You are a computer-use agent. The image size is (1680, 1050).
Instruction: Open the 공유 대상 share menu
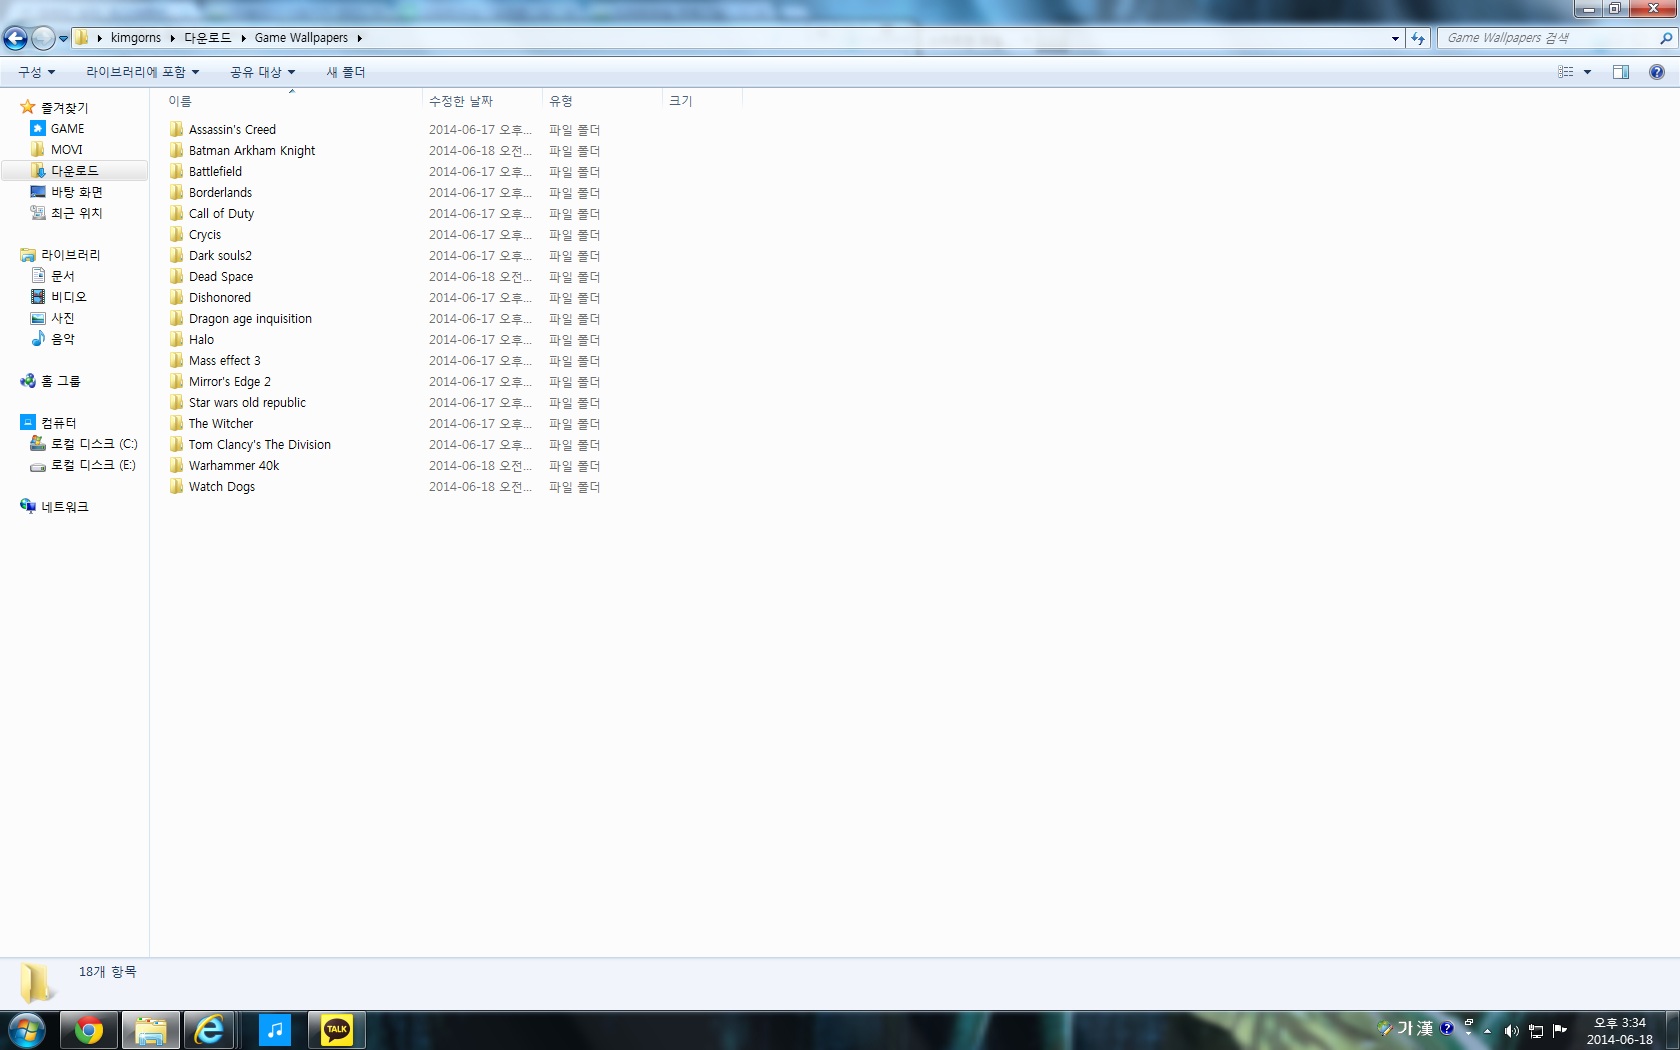click(x=262, y=72)
